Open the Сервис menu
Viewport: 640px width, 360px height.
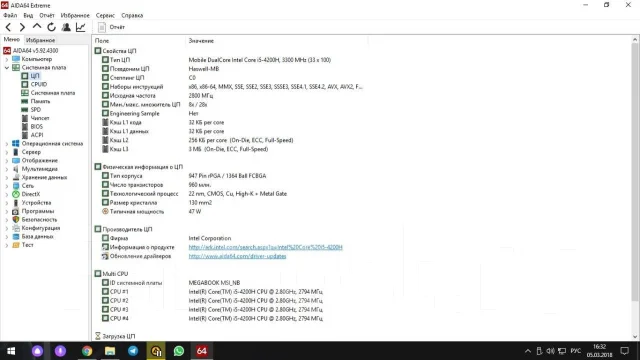pyautogui.click(x=105, y=16)
